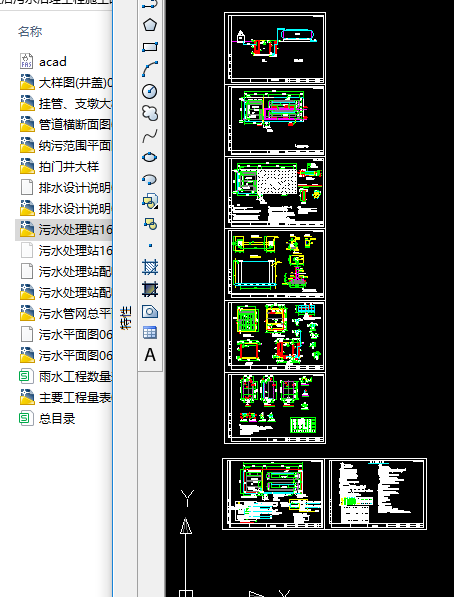Pick the Revision Cloud tool
Image resolution: width=454 pixels, height=597 pixels.
click(x=150, y=113)
